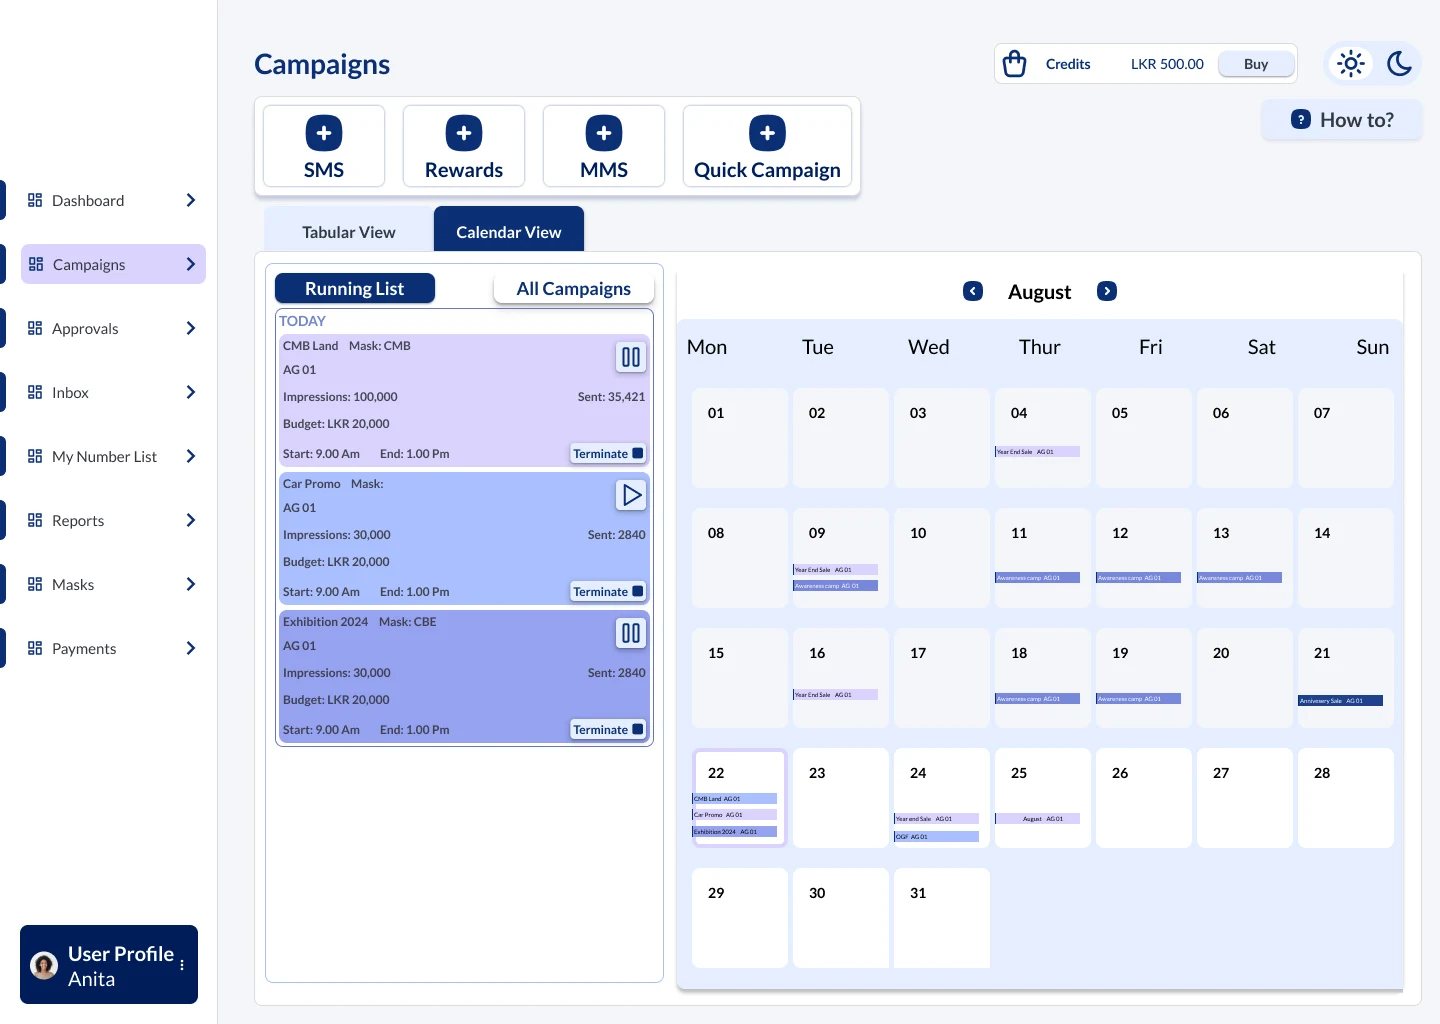Switch to Tabular View tab
This screenshot has width=1440, height=1024.
tap(349, 231)
